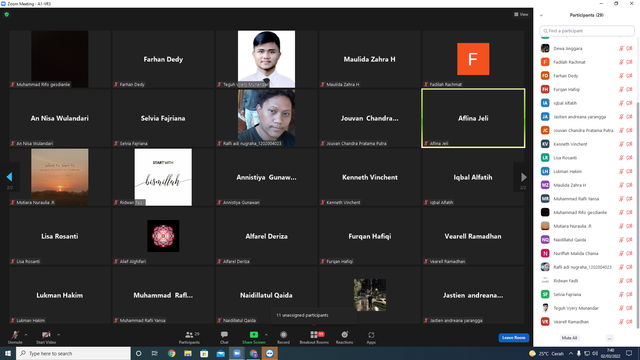Select Naidillatul Qaida in participants list

[x=586, y=240]
